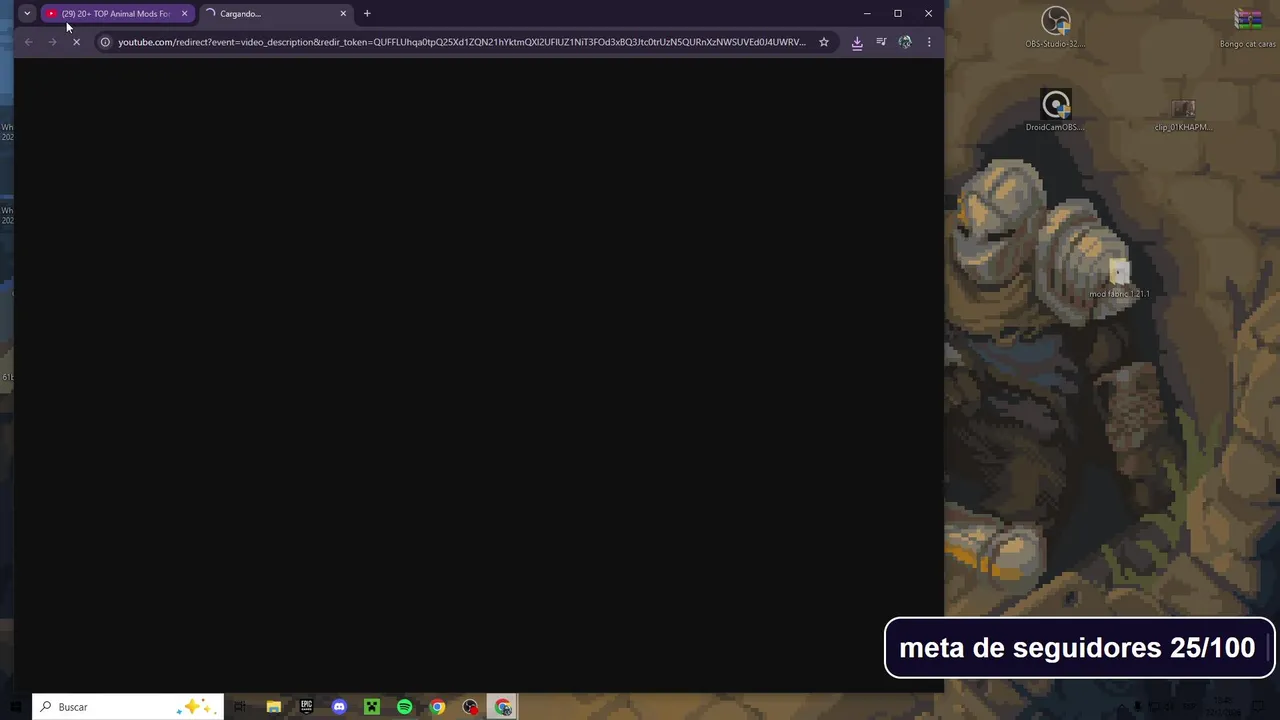Click the Windows Start button

(15, 707)
